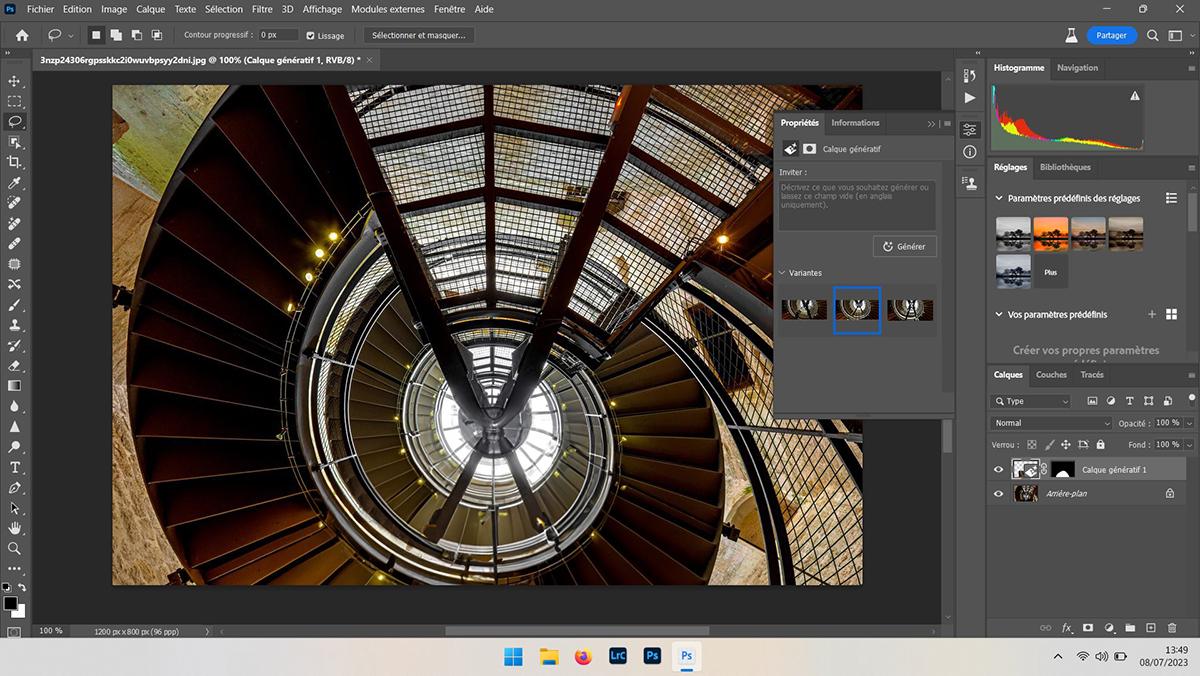Image resolution: width=1200 pixels, height=676 pixels.
Task: Click the delete layer trash icon
Action: pyautogui.click(x=1172, y=628)
